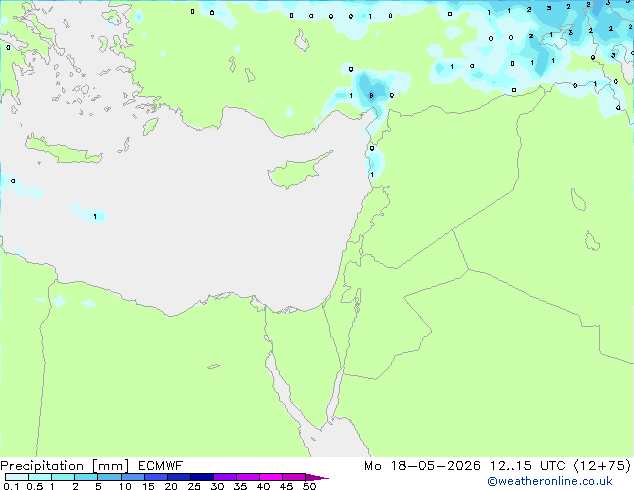Pick legend swatch between 5 and 10
The height and width of the screenshot is (490, 634).
click(109, 477)
